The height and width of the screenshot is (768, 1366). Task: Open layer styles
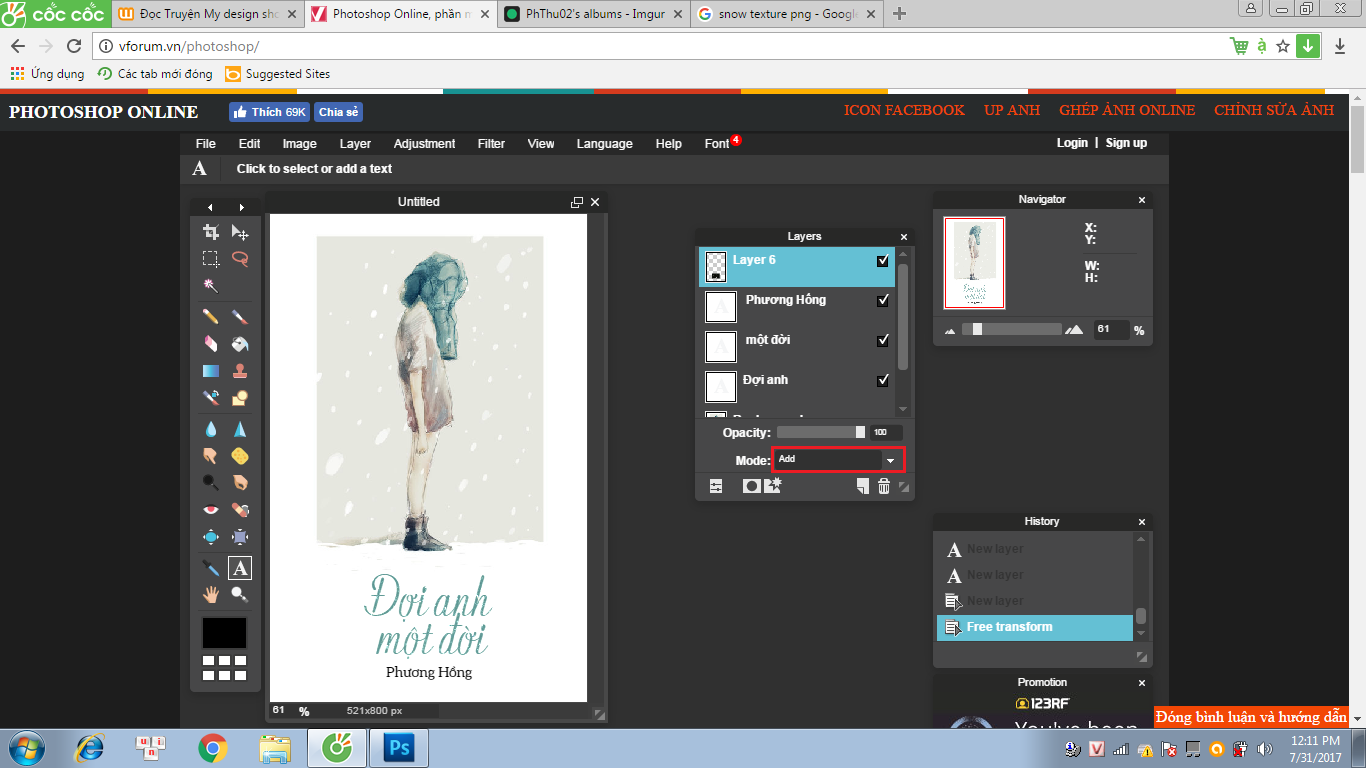point(772,485)
